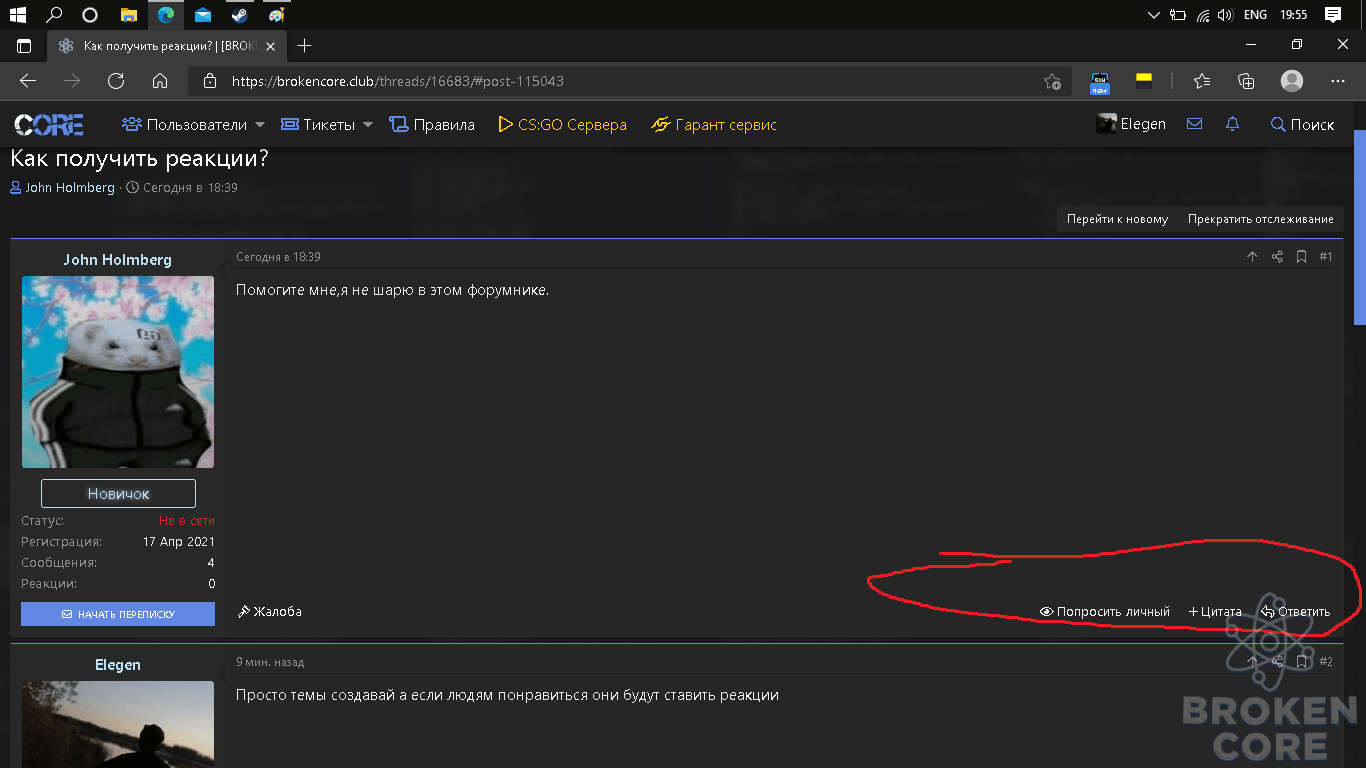Screen dimensions: 1366x768
Task: Open Гарант сервис page
Action: pos(714,125)
